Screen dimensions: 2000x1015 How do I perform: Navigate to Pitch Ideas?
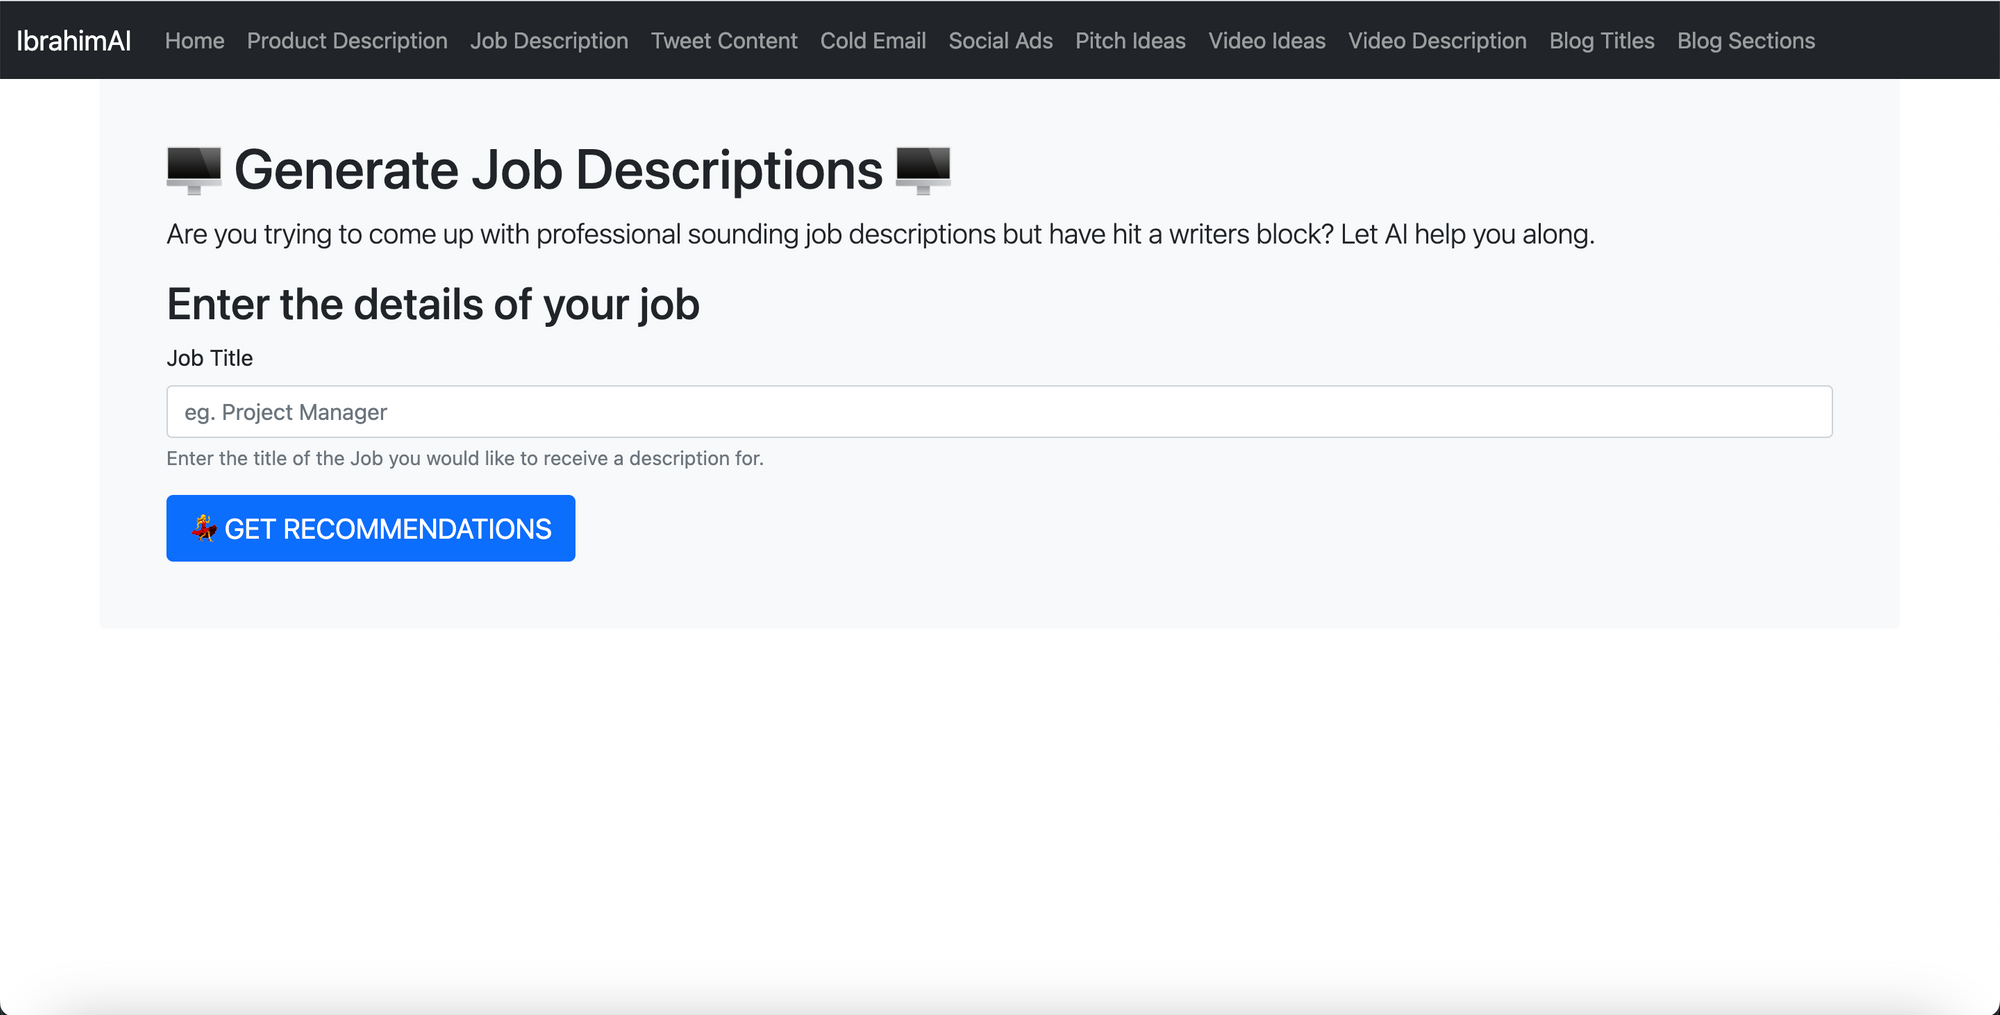click(1130, 41)
